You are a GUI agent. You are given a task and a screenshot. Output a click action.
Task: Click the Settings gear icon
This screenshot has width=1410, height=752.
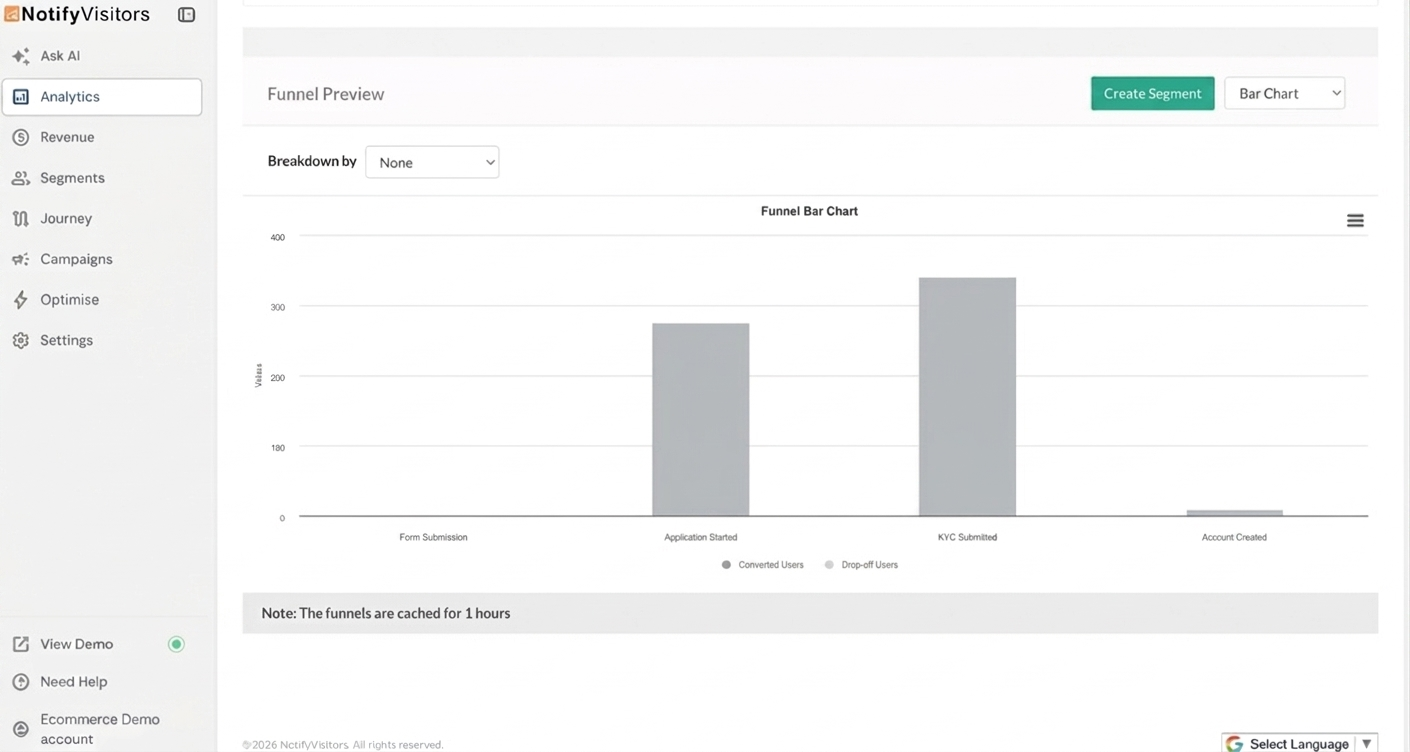[x=20, y=340]
